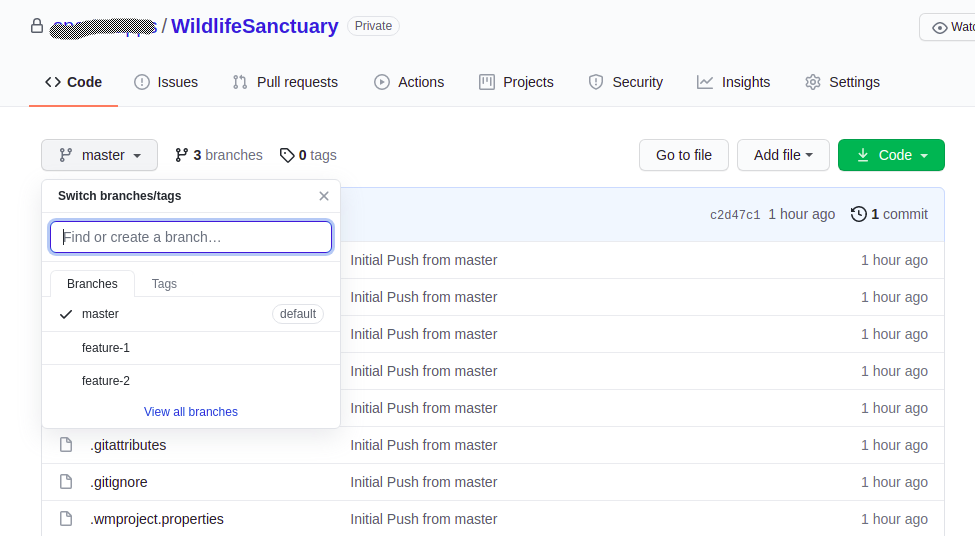Open the master branch dropdown
Viewport: 975px width, 536px height.
click(99, 155)
